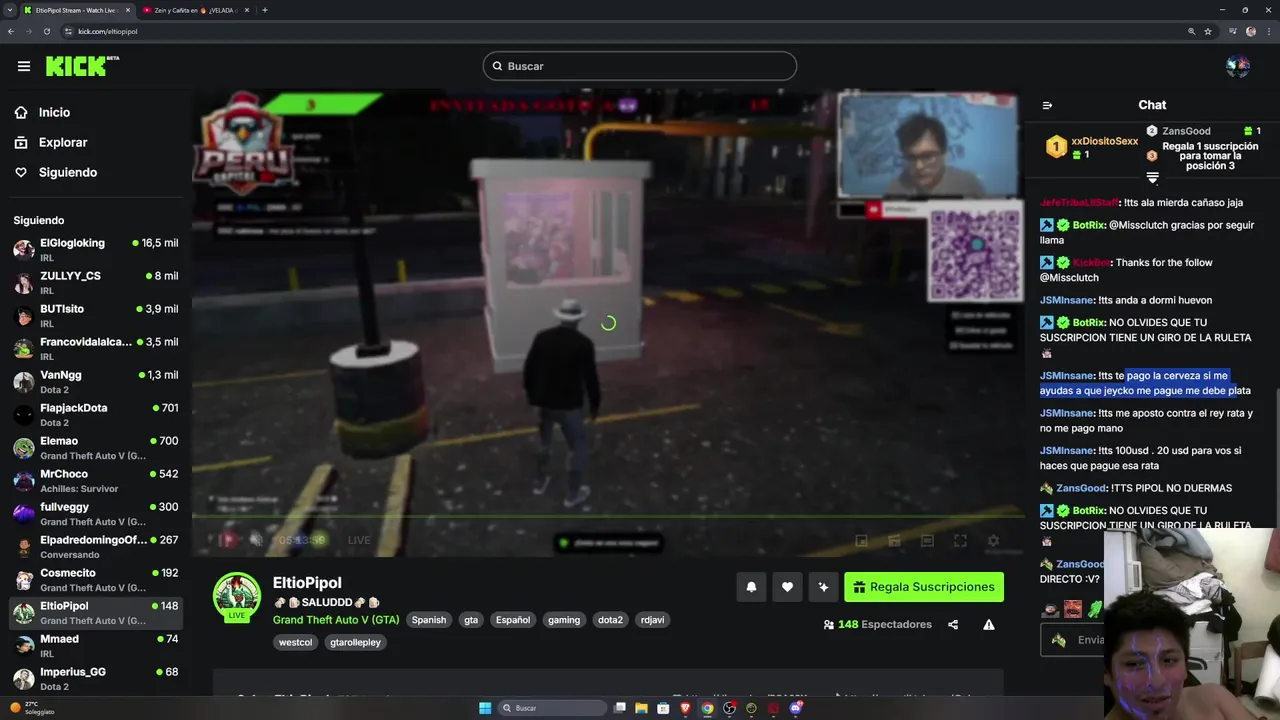Enter fullscreen on the video player
The image size is (1280, 720).
960,541
